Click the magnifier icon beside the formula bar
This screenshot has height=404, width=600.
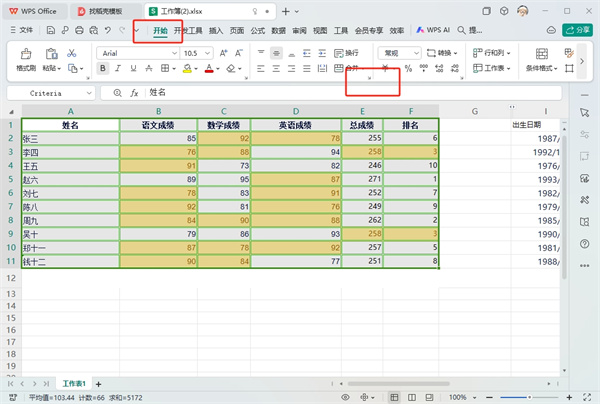pyautogui.click(x=117, y=92)
